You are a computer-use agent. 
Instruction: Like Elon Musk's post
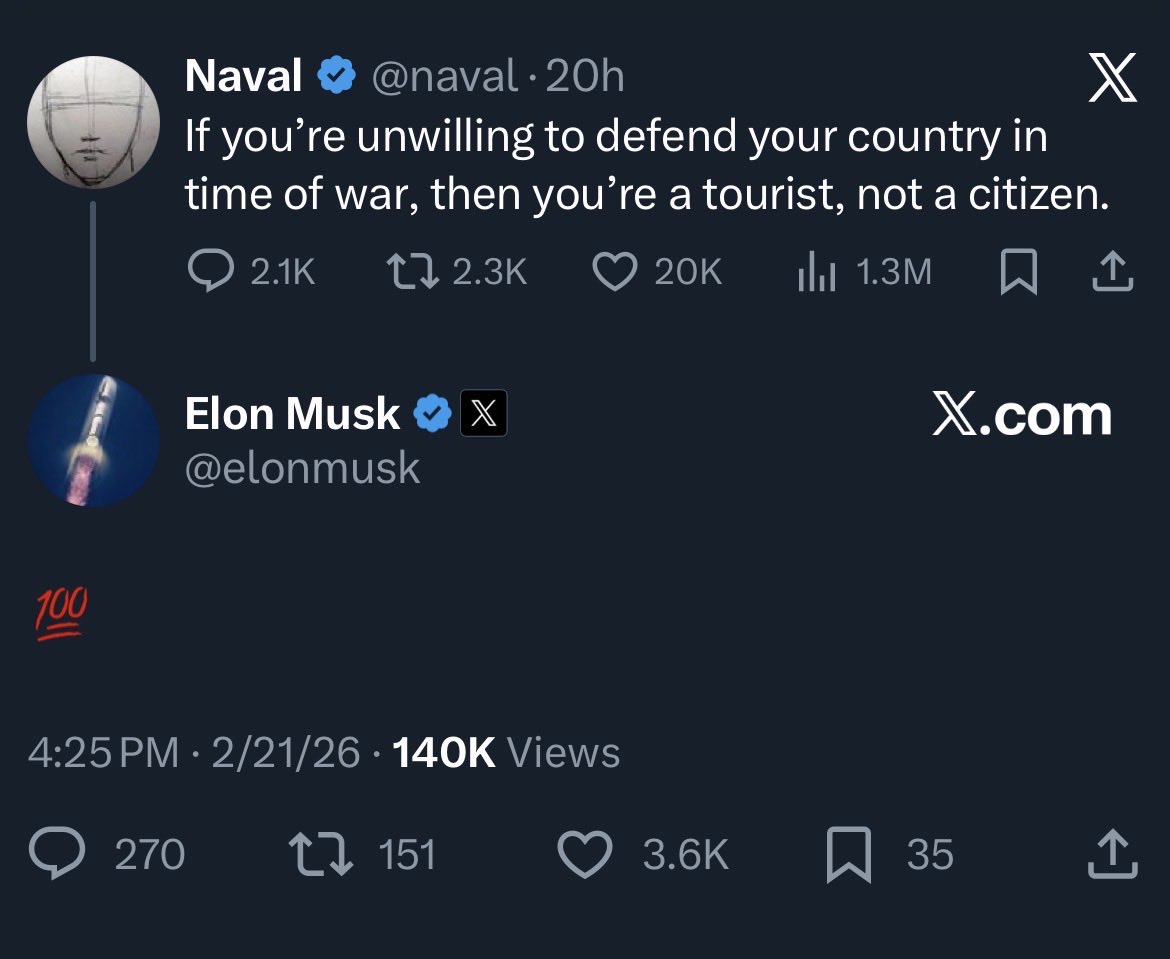coord(583,855)
